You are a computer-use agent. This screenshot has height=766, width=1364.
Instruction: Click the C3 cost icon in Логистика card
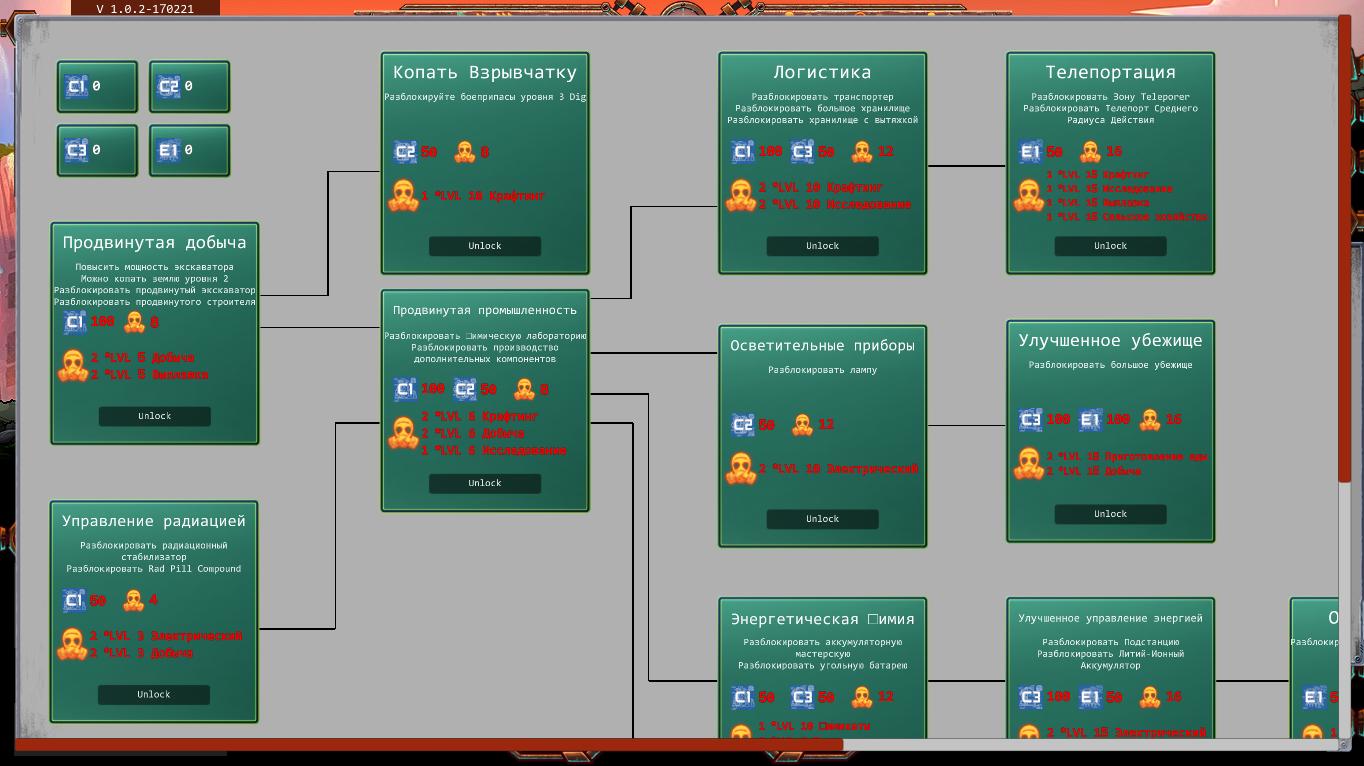(802, 152)
